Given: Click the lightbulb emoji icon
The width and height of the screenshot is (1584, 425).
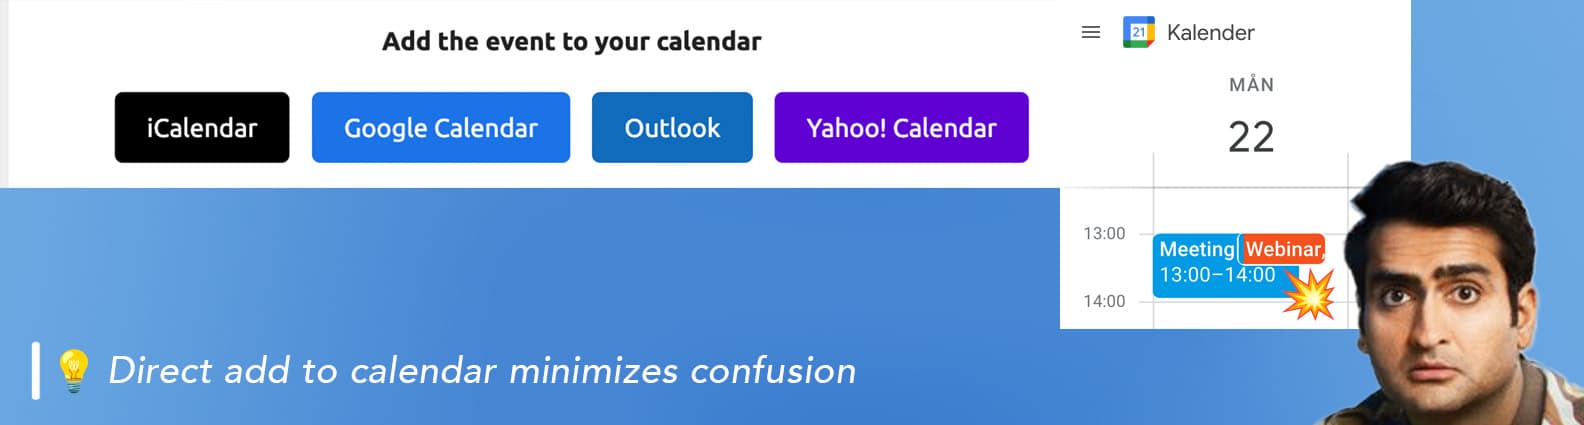Looking at the screenshot, I should point(74,371).
